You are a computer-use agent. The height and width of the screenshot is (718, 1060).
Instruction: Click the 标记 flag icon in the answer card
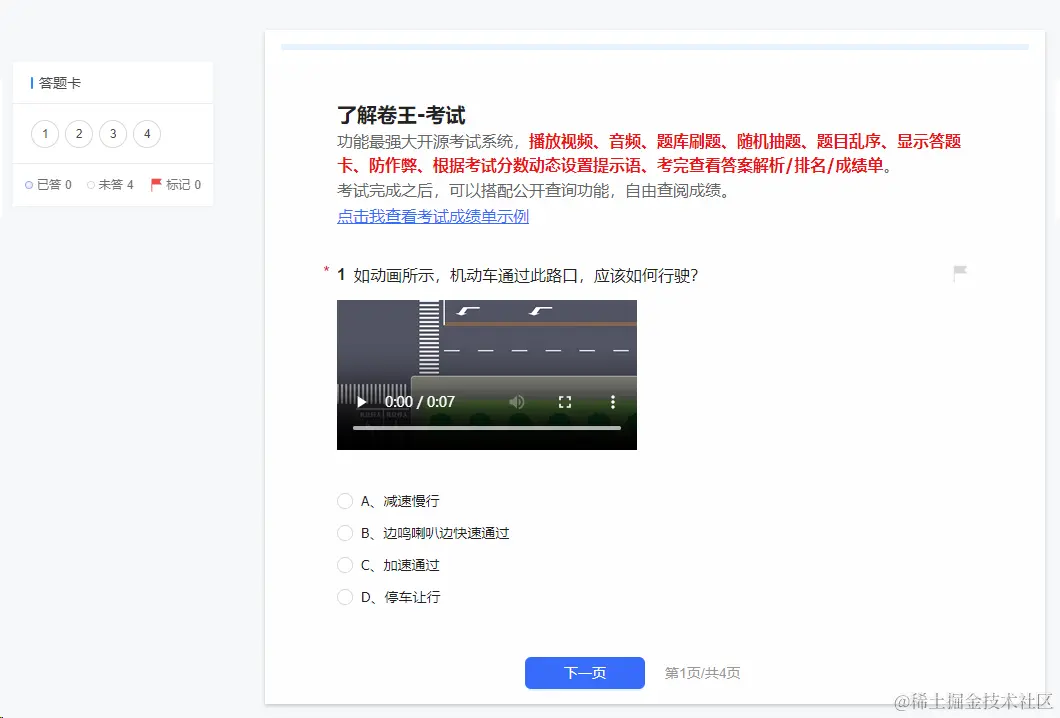[x=155, y=185]
